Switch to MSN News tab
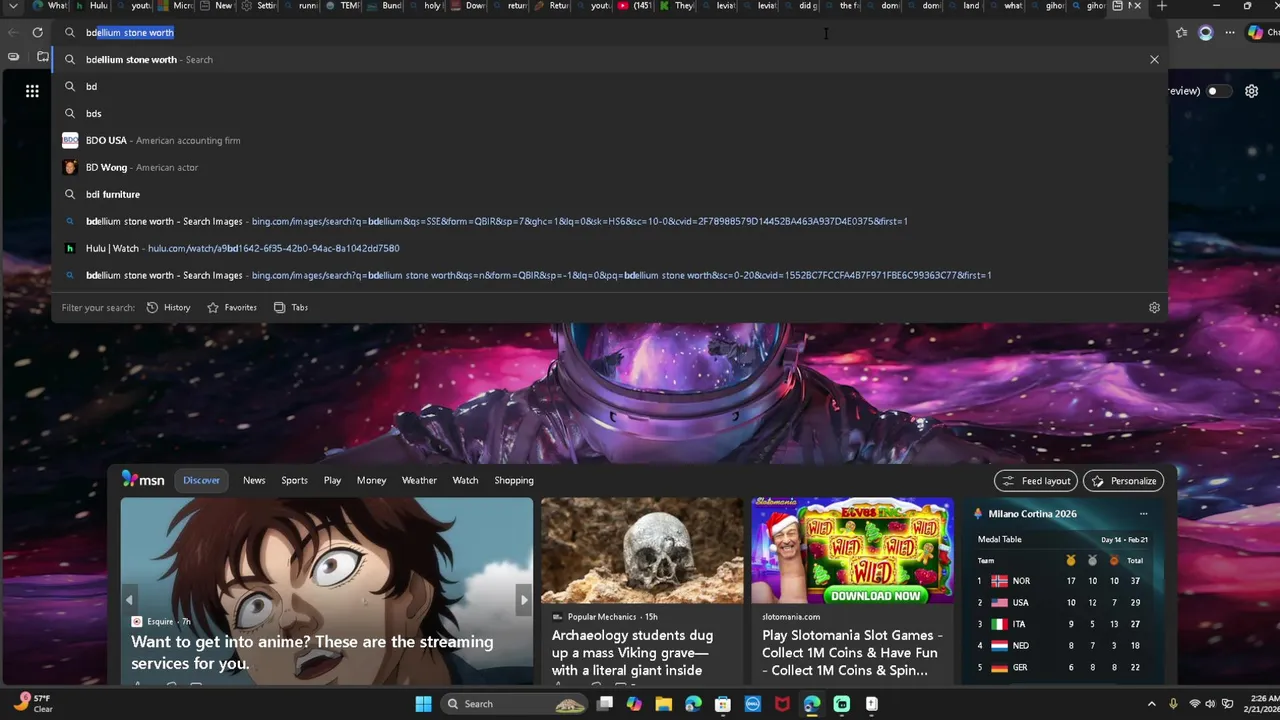This screenshot has height=720, width=1280. pos(254,480)
